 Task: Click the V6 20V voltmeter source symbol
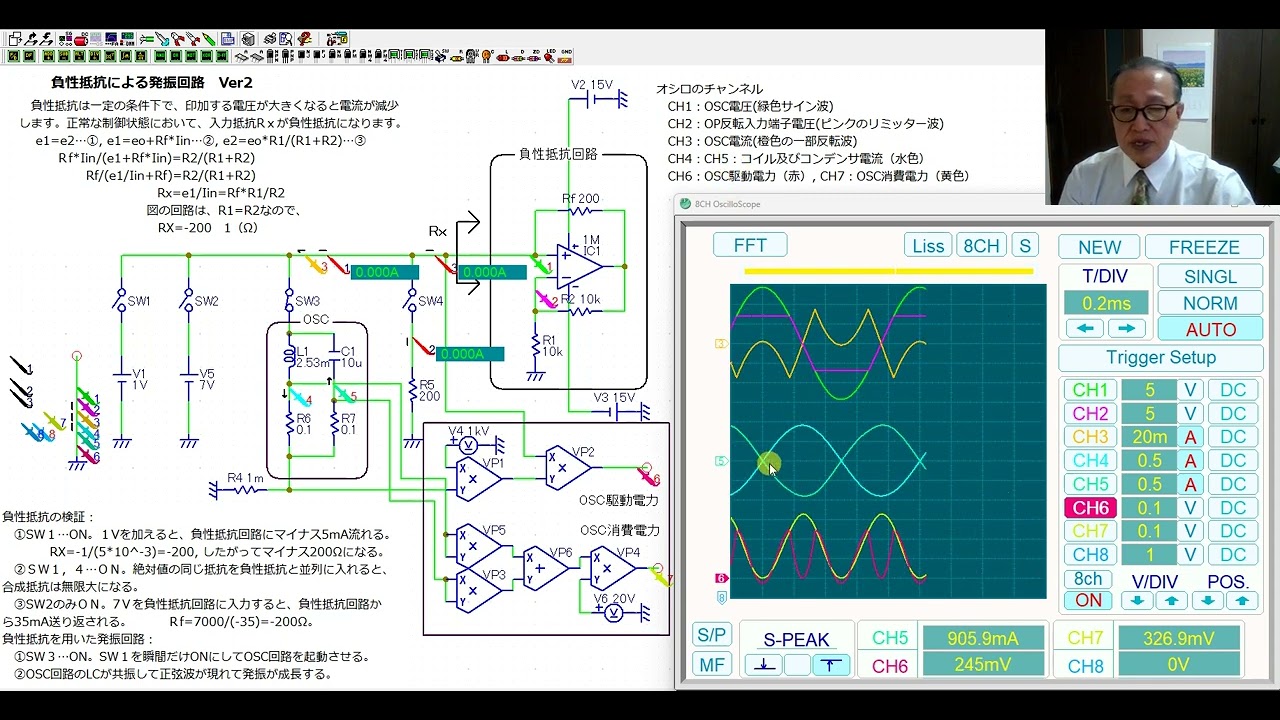coord(615,612)
